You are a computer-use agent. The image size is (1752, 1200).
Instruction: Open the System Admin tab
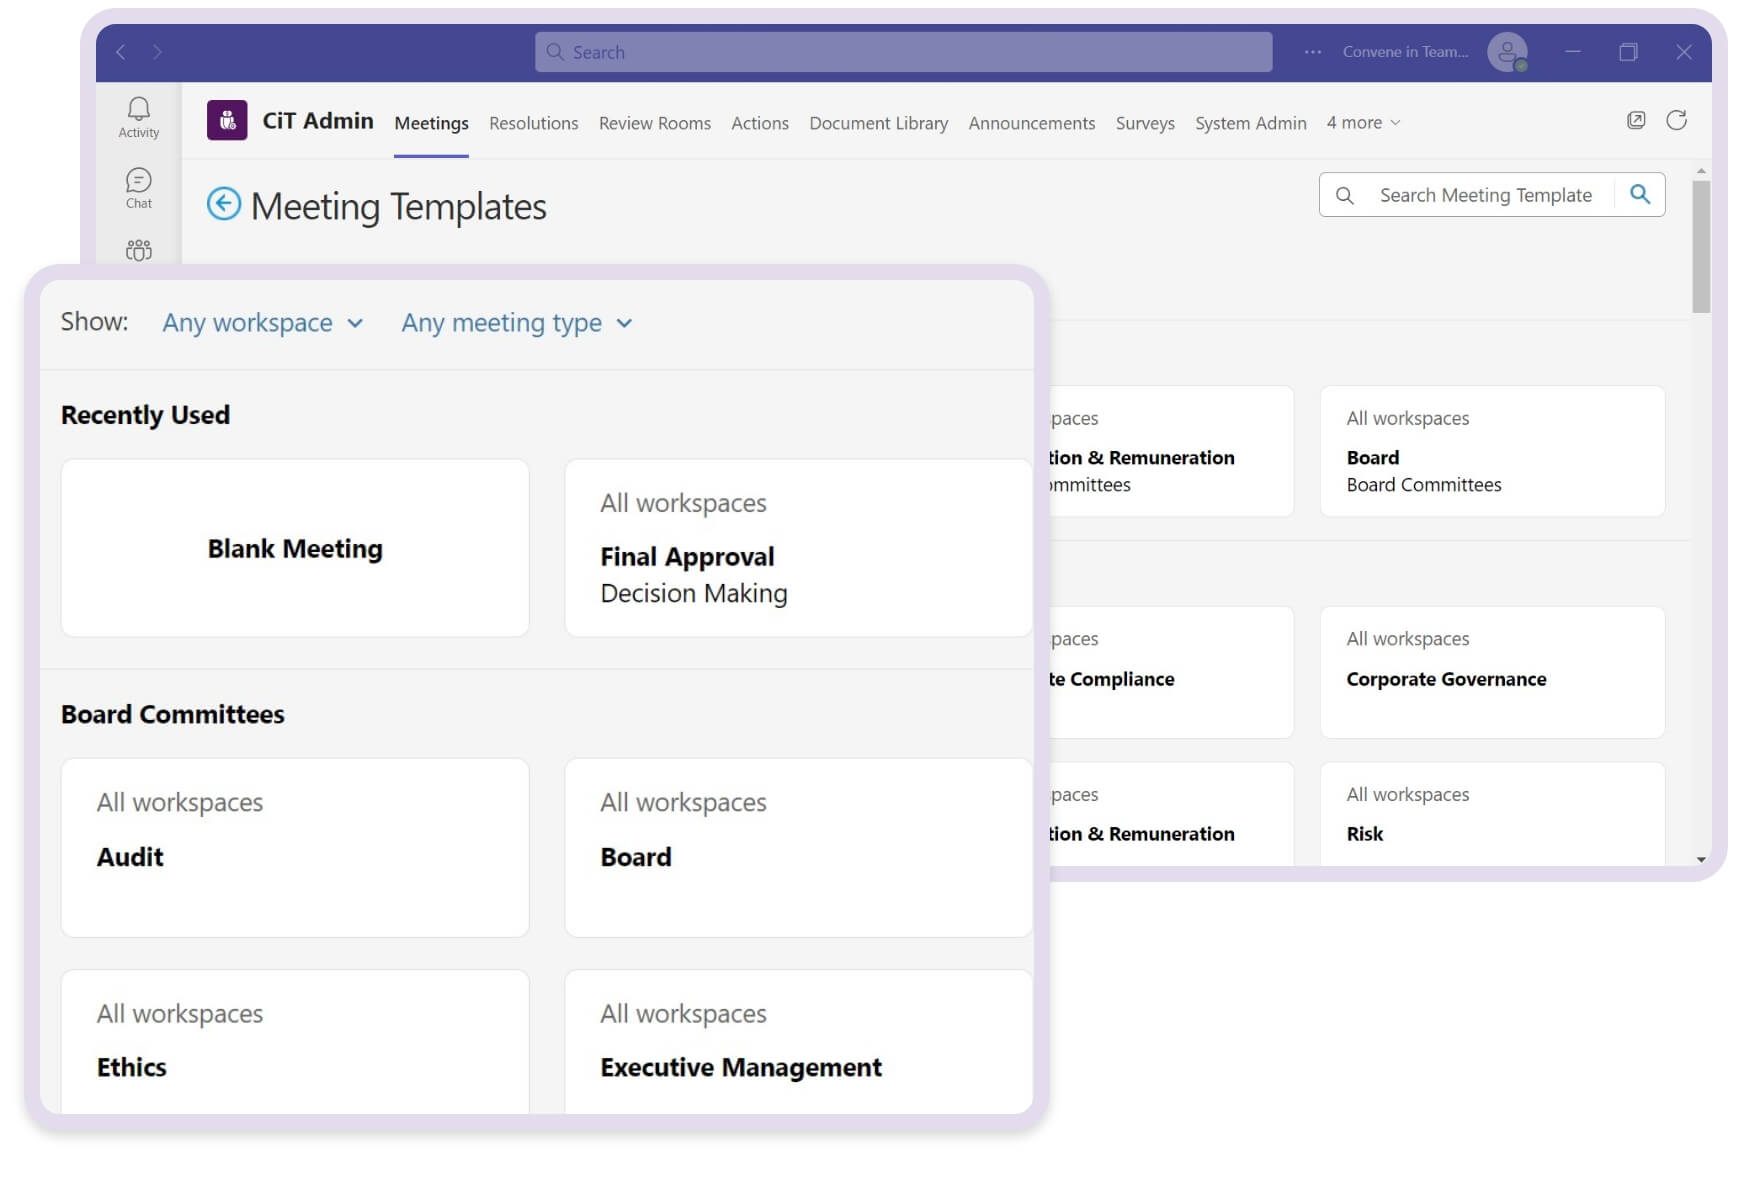1250,122
